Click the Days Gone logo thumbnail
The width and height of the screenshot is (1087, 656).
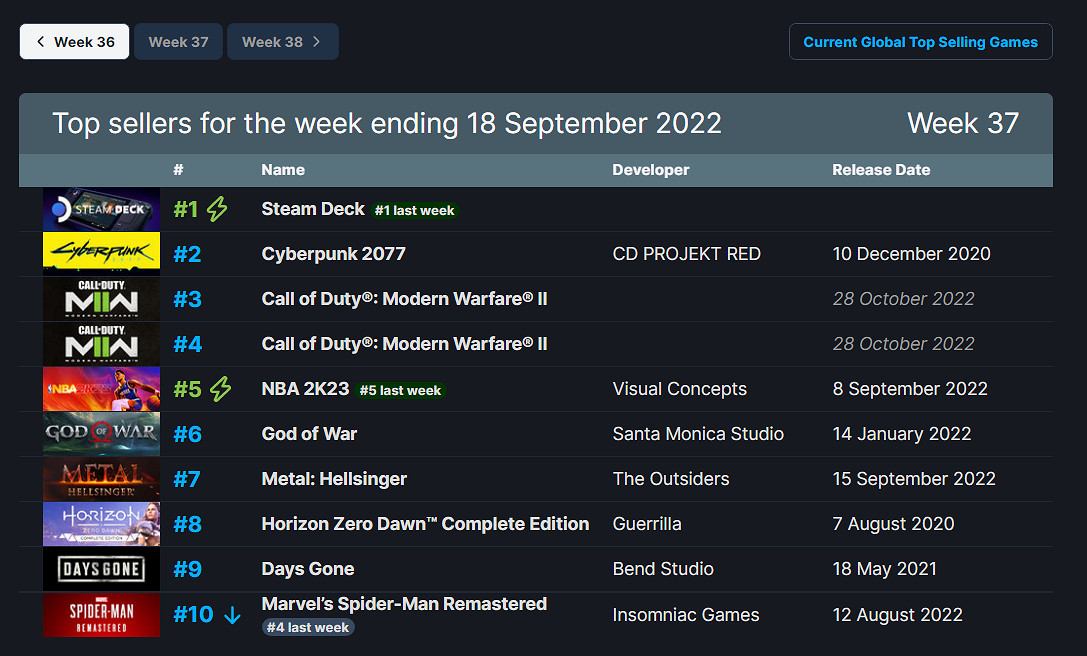click(x=101, y=569)
